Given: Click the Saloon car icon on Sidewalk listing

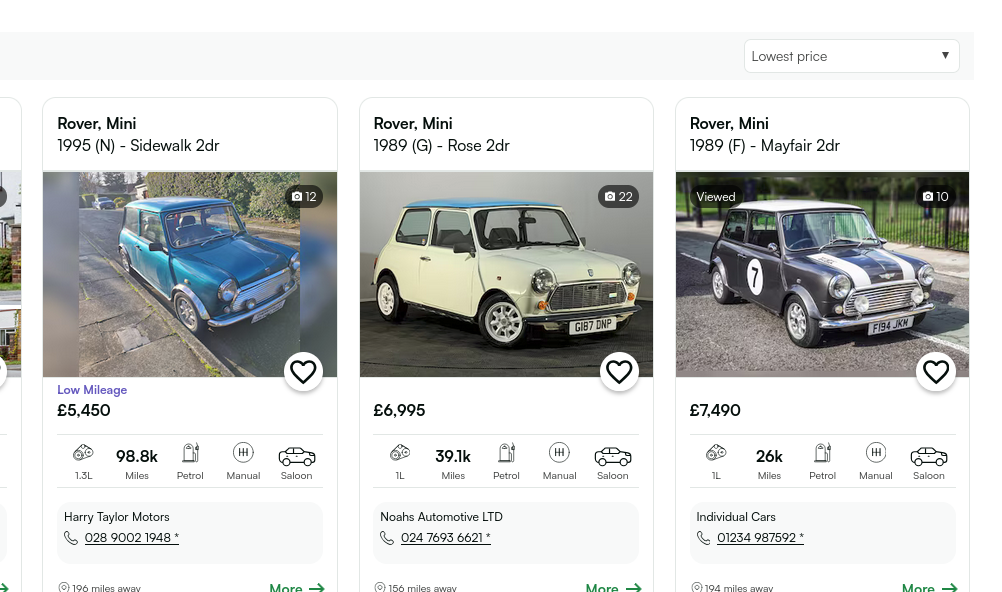Looking at the screenshot, I should [297, 456].
